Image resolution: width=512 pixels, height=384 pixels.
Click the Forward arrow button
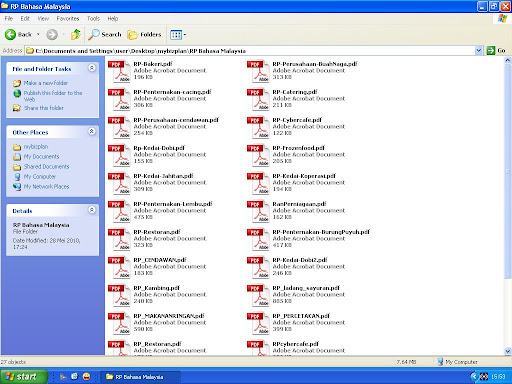52,34
